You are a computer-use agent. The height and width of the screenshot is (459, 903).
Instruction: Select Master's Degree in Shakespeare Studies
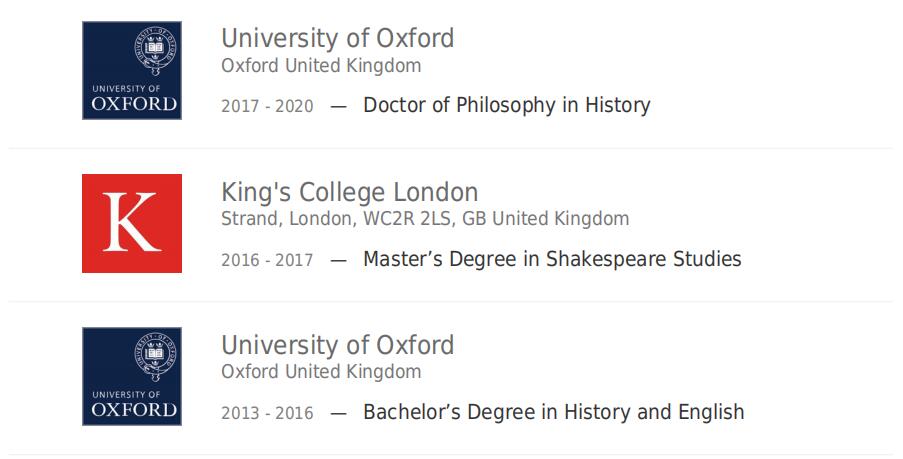[x=552, y=259]
